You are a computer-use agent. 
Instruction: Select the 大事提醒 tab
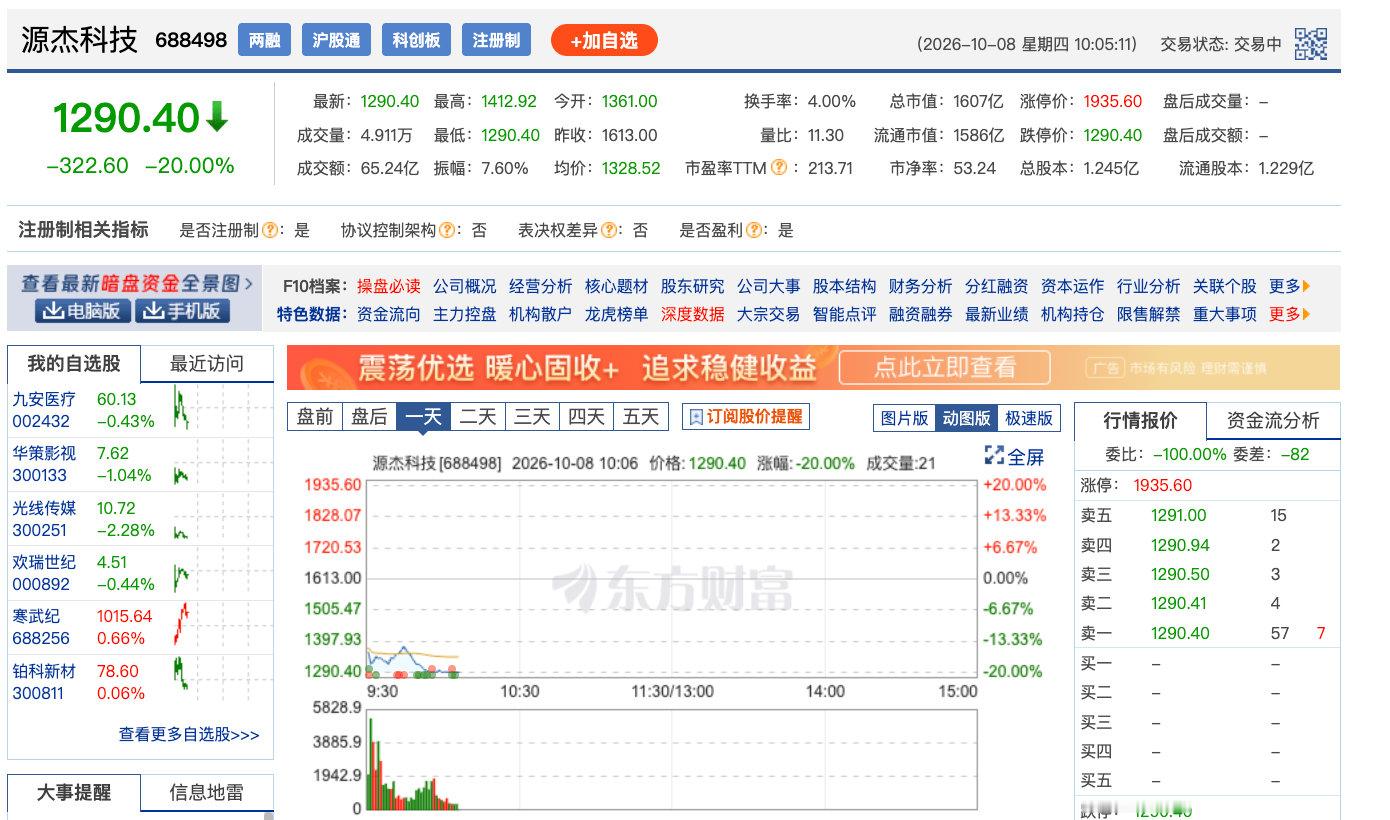(x=74, y=793)
